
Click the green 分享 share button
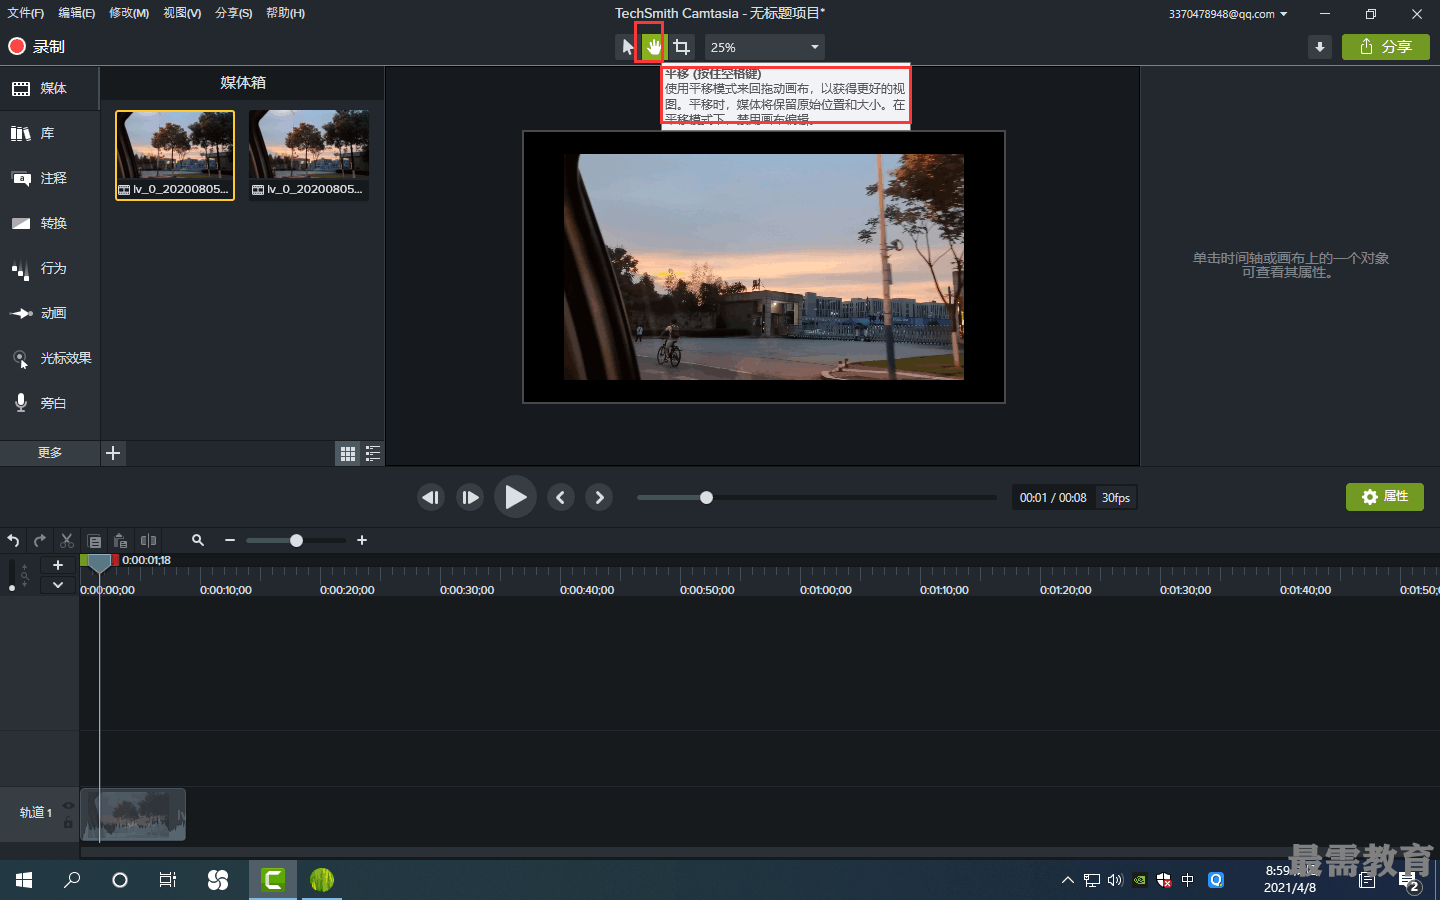(x=1386, y=47)
